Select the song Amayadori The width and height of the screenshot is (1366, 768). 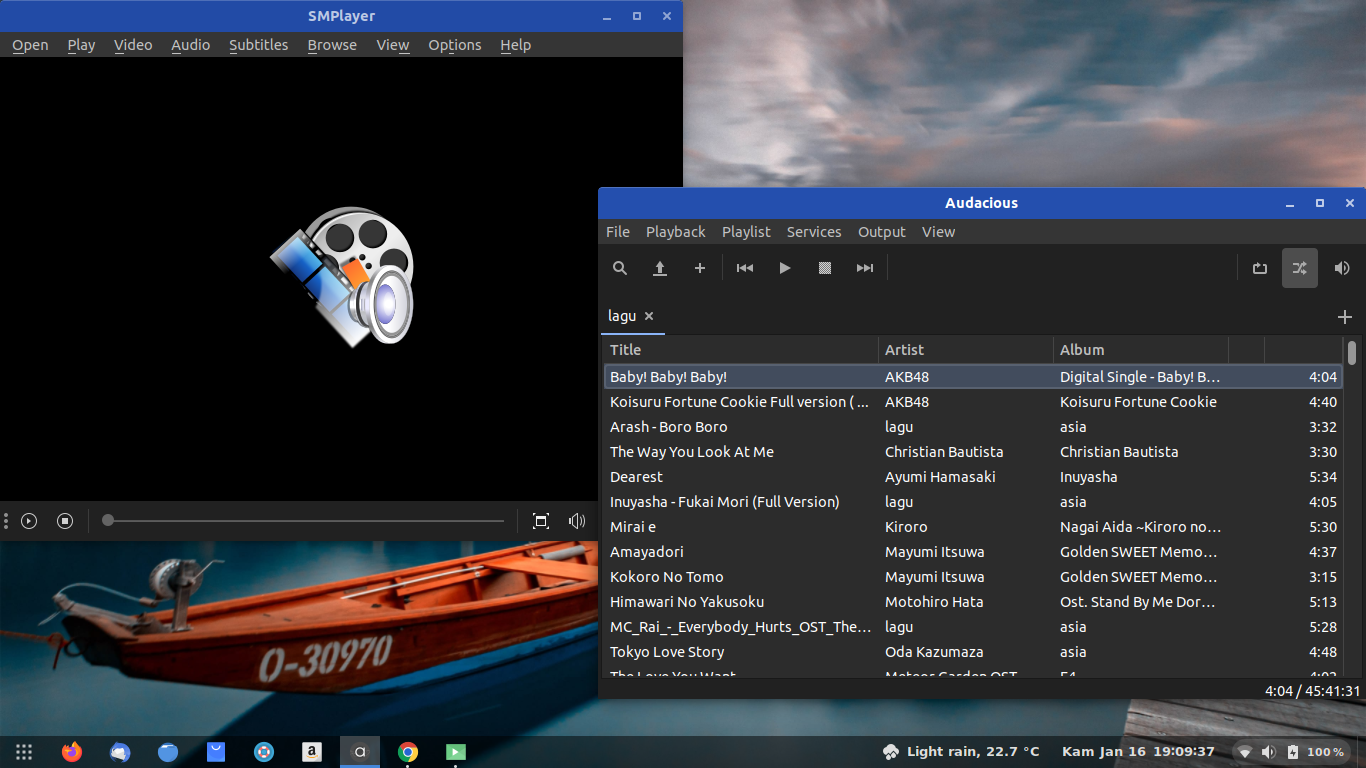pos(973,552)
